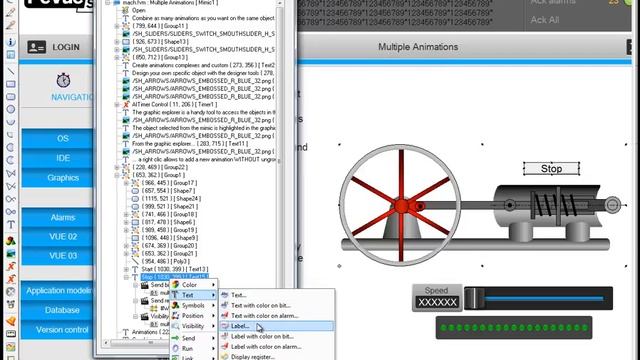This screenshot has width=640, height=360.
Task: Click the blue info icon in the left toolbar
Action: click(11, 42)
